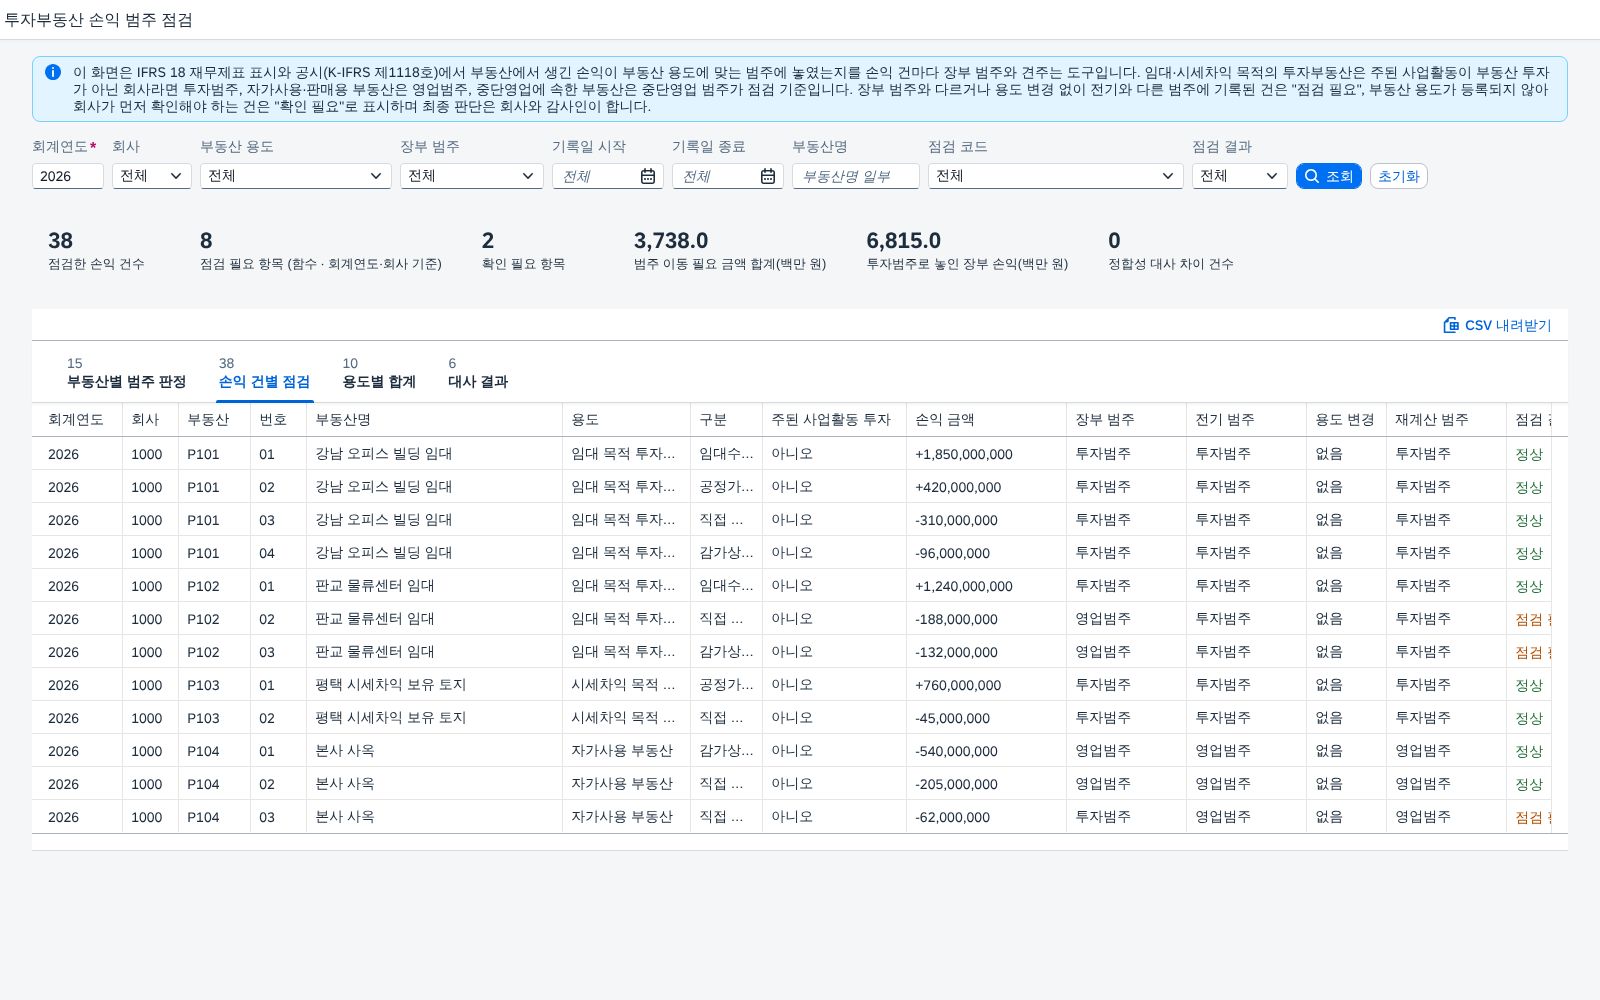Open the 장부 범주 dropdown
Screen dimensions: 1600x1000
point(471,176)
